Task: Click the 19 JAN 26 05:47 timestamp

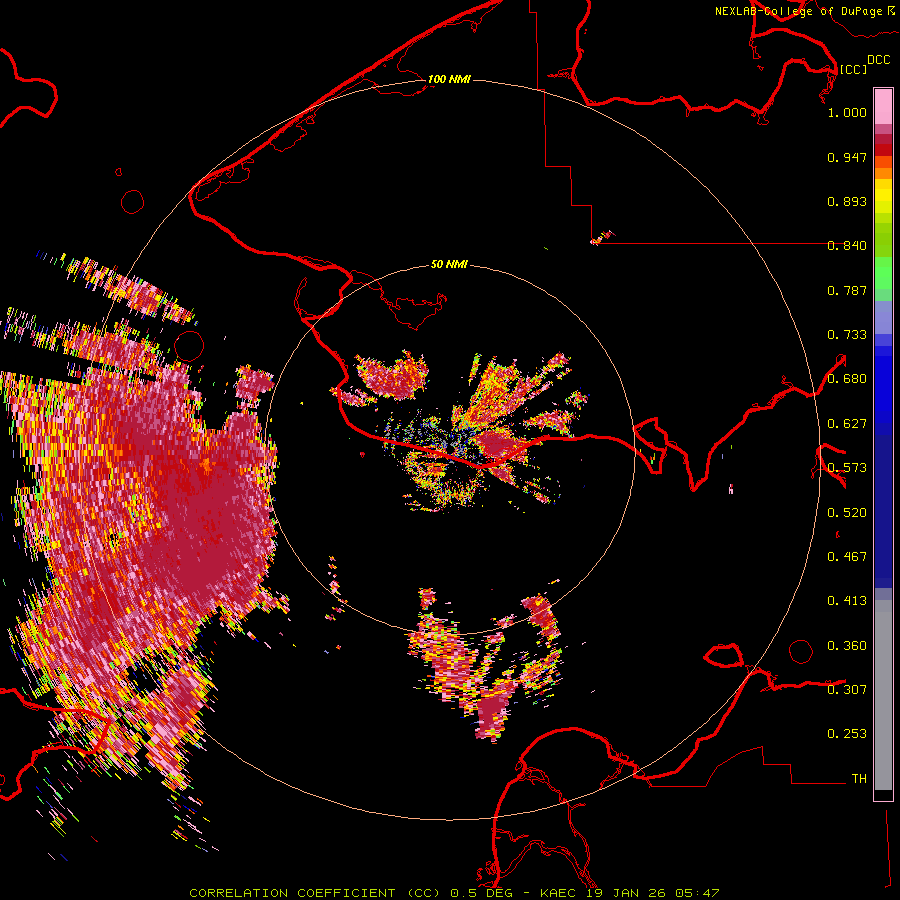Action: click(x=653, y=893)
